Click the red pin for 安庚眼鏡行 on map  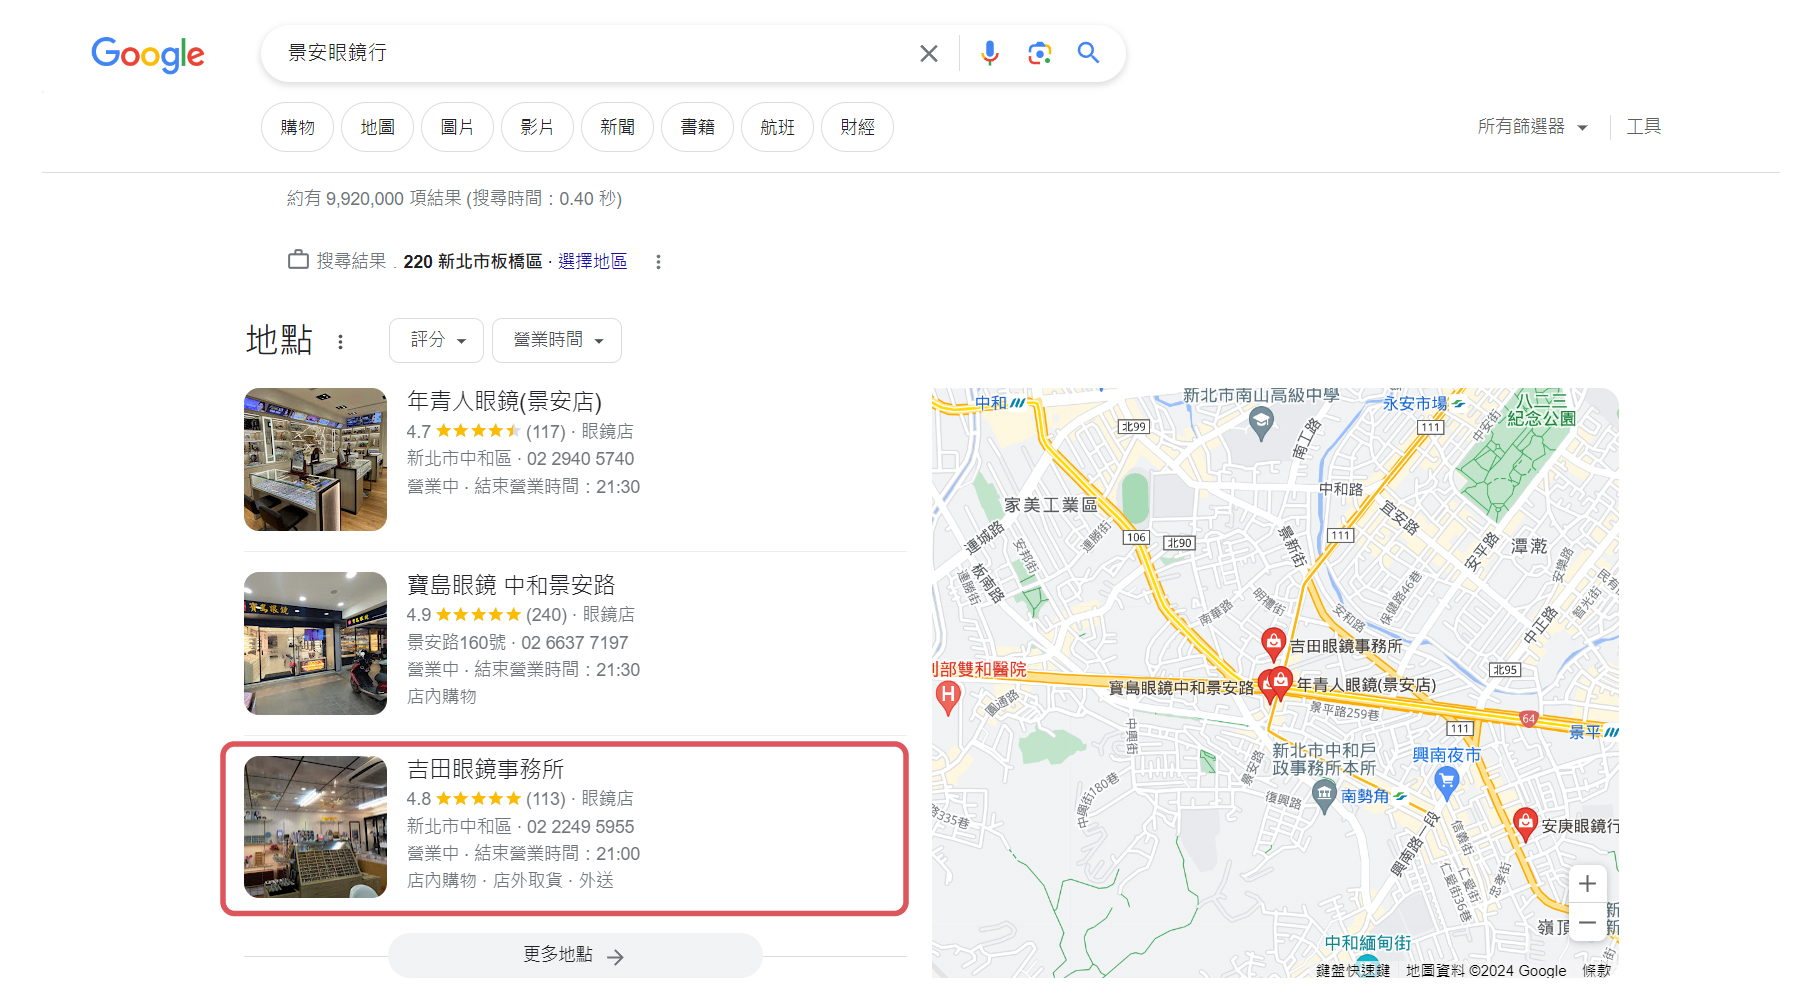(1525, 824)
